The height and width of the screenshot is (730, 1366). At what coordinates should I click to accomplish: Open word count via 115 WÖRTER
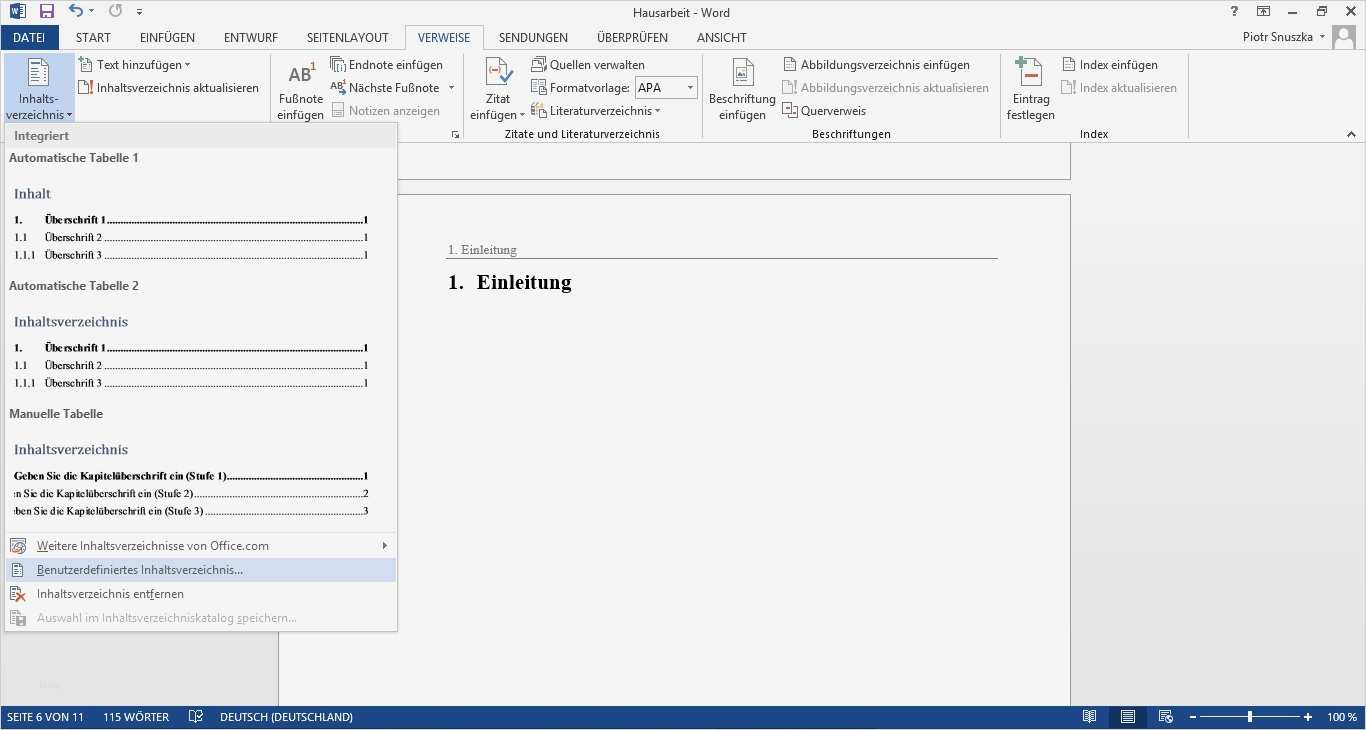136,717
